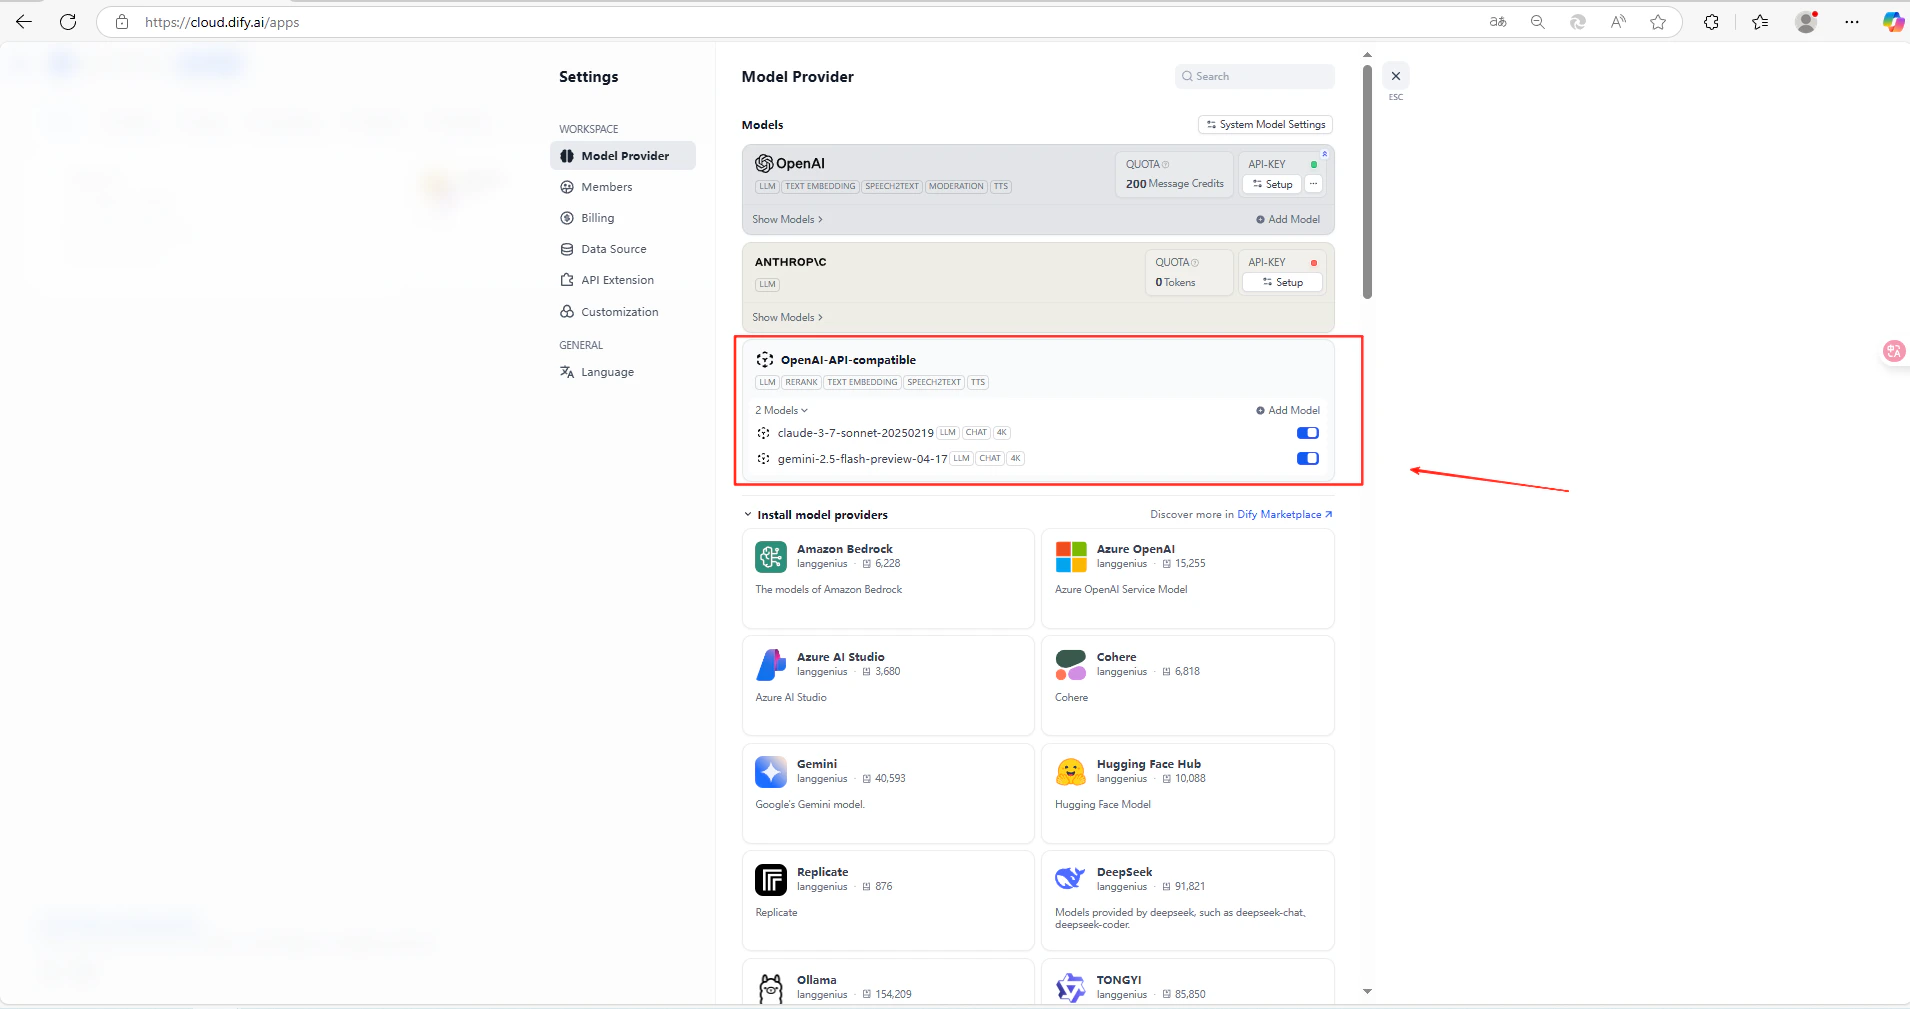Open System Model Settings
This screenshot has height=1009, width=1910.
point(1265,125)
